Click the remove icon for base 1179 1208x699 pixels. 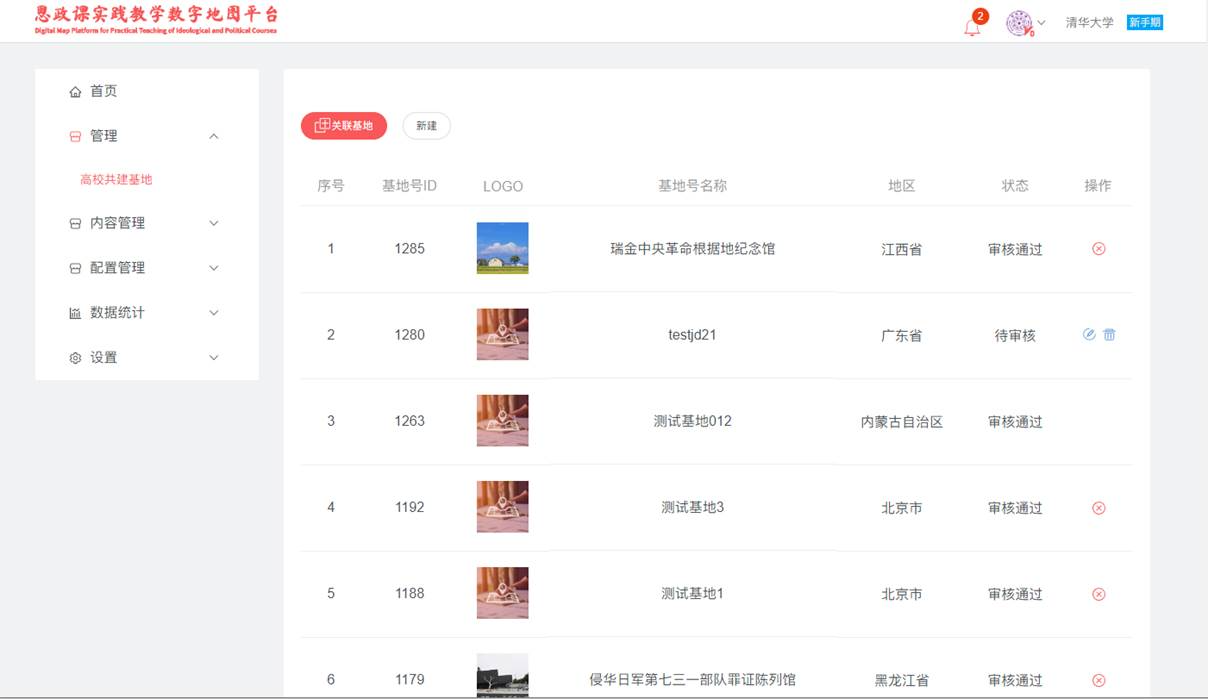point(1098,680)
